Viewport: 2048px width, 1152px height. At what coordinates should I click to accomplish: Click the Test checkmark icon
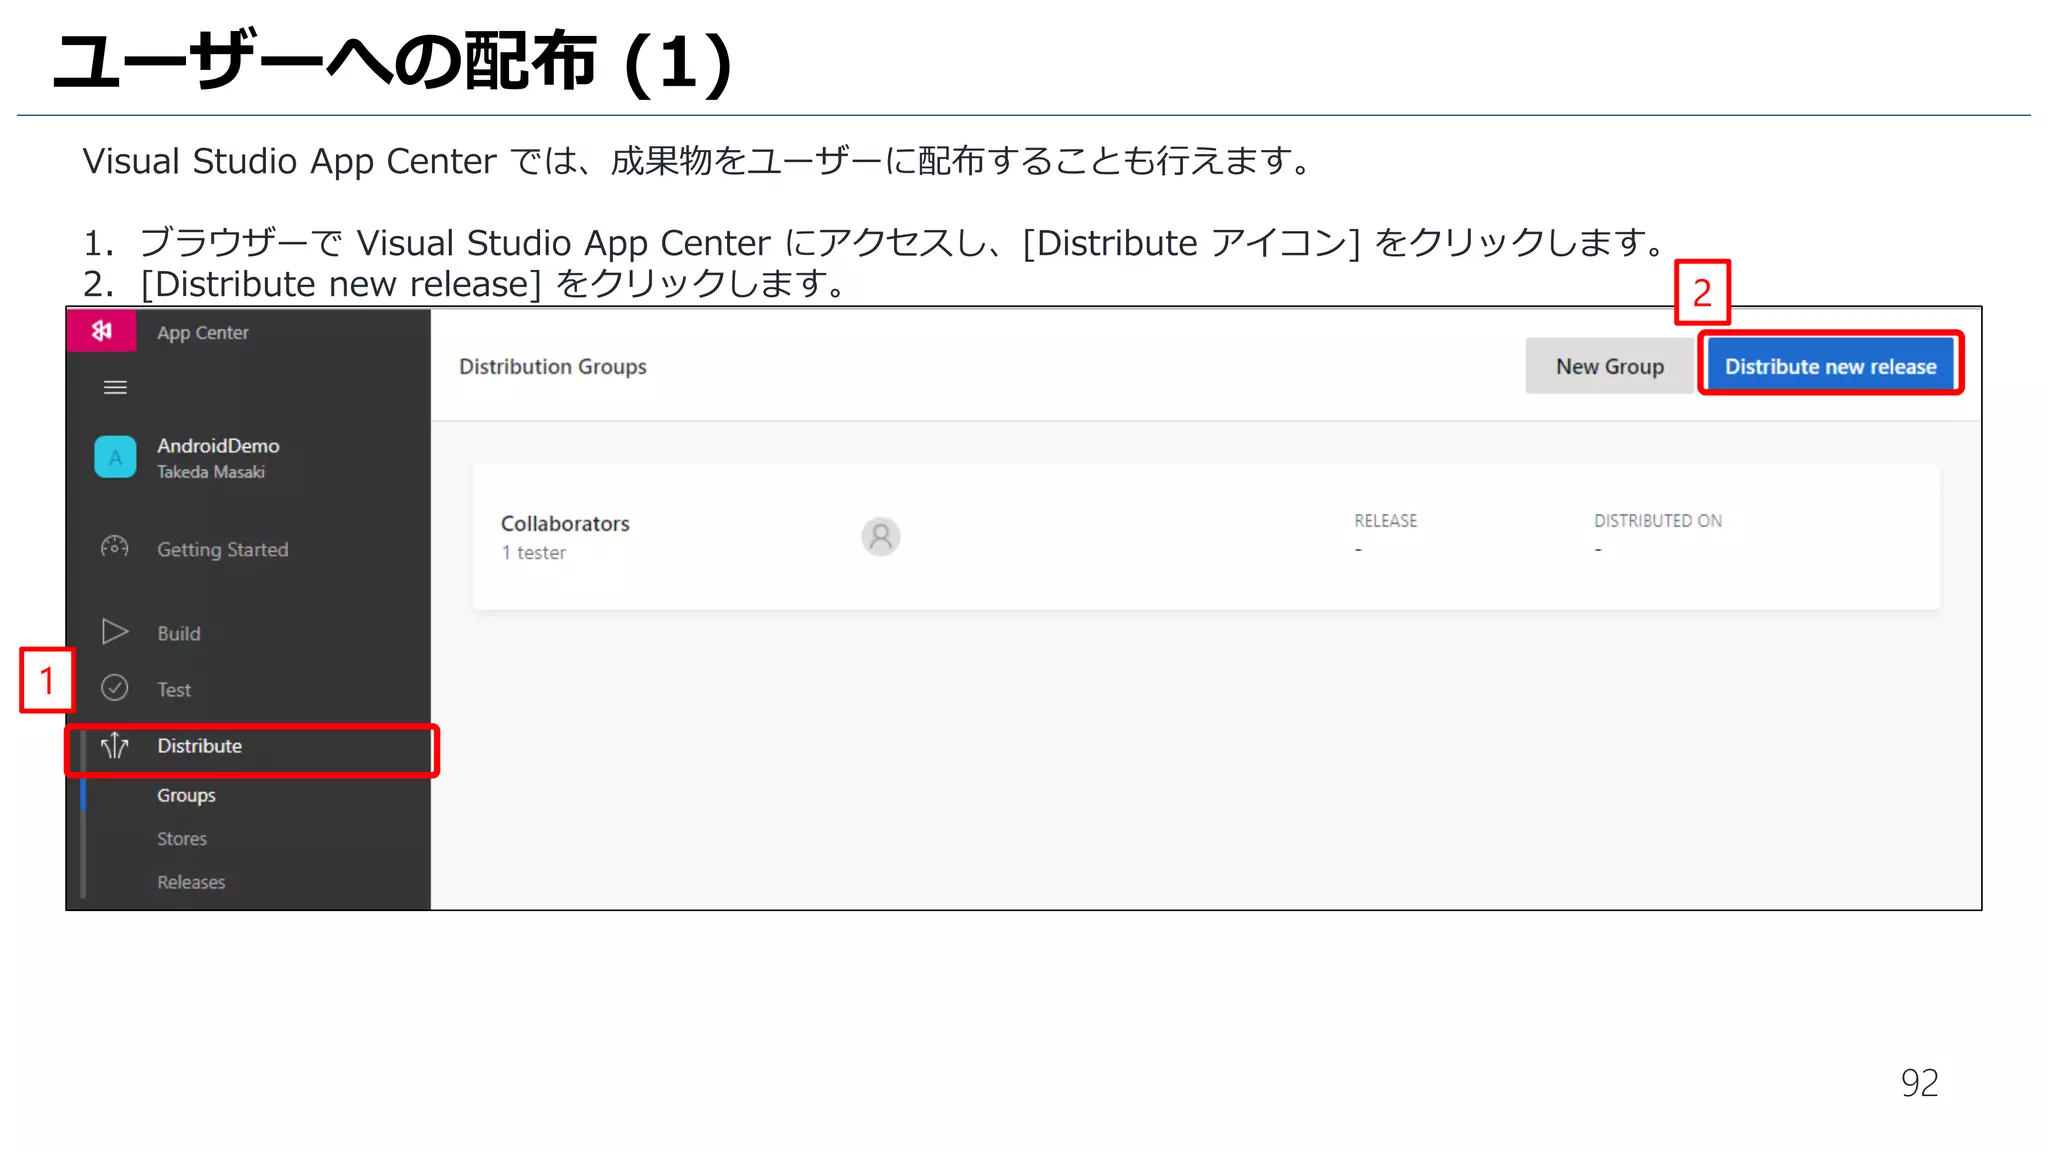point(115,688)
